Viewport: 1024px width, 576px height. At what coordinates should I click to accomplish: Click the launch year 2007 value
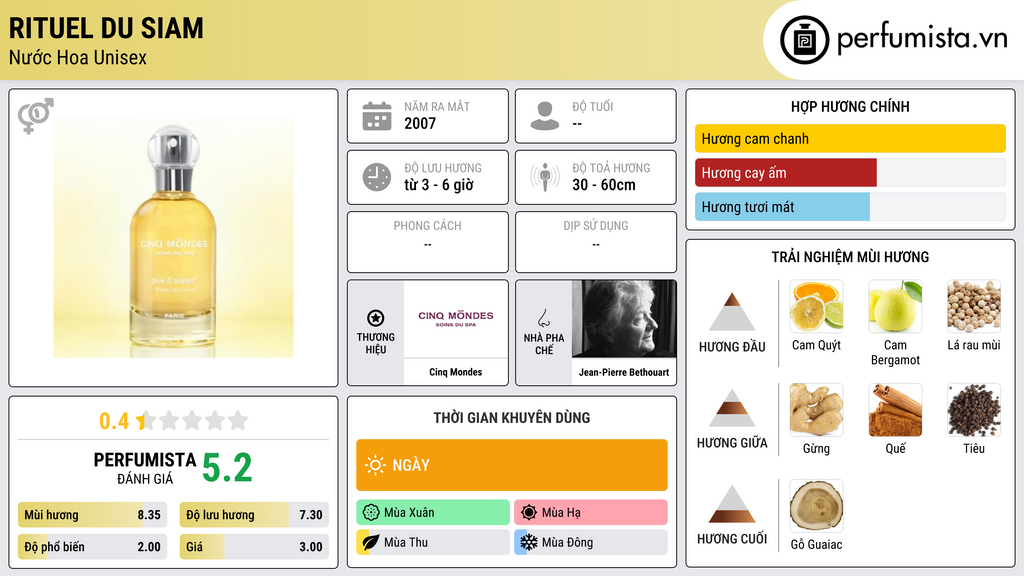[x=420, y=123]
